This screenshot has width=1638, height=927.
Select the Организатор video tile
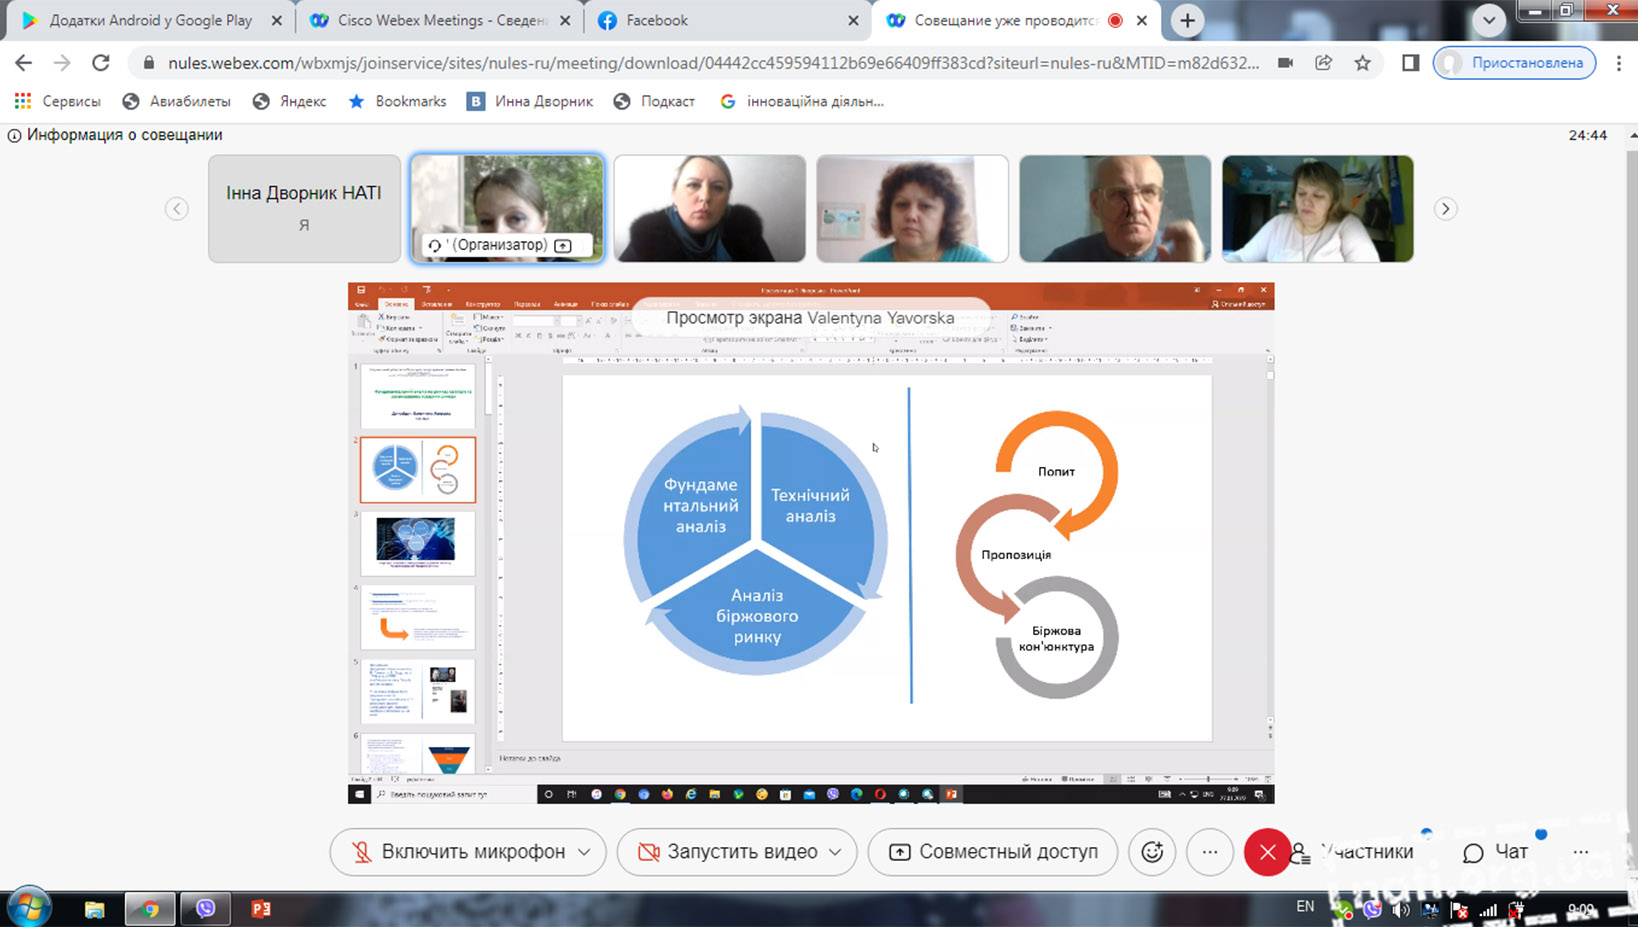coord(507,208)
